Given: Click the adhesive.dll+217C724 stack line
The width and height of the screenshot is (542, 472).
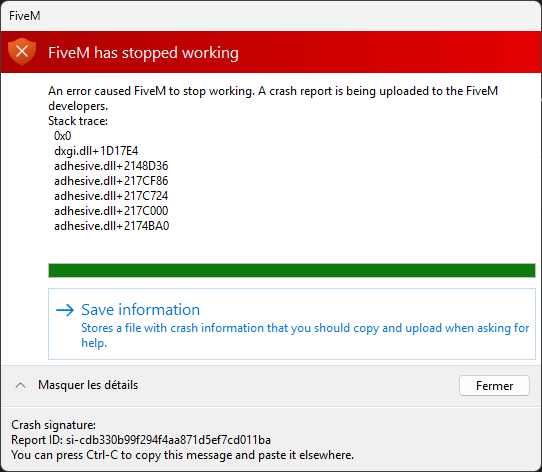Looking at the screenshot, I should pos(111,196).
